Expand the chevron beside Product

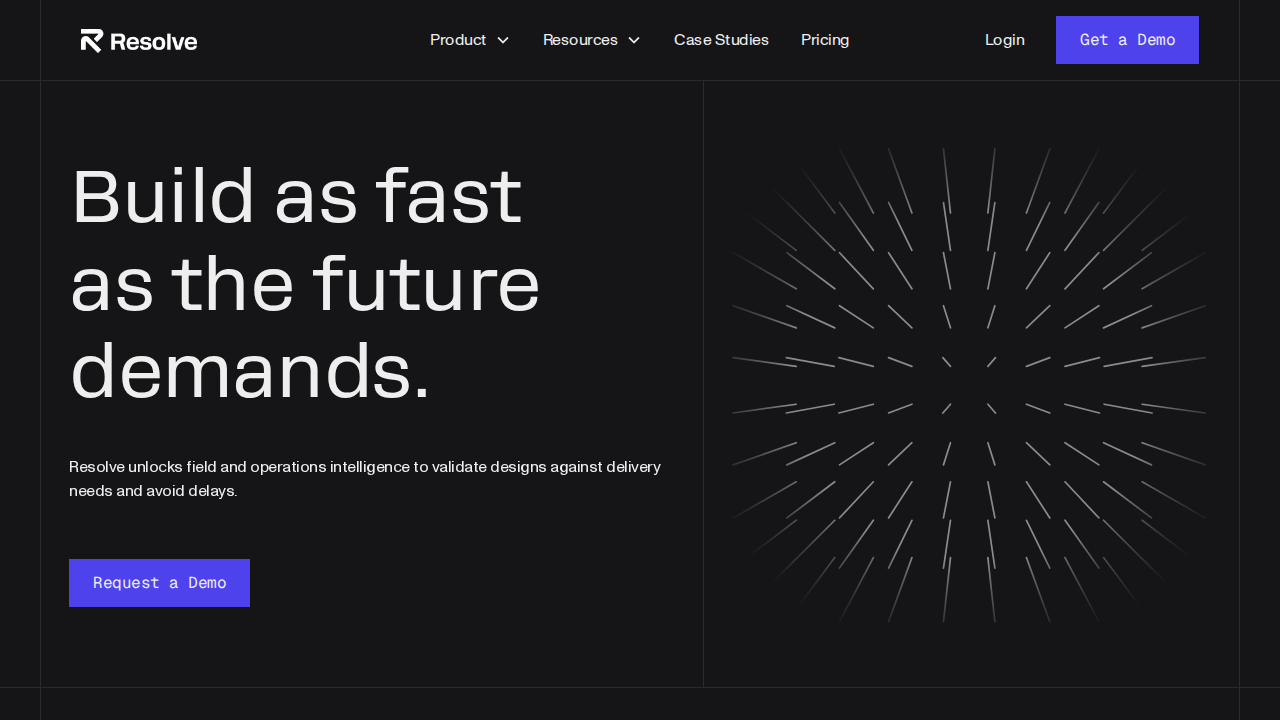[503, 40]
